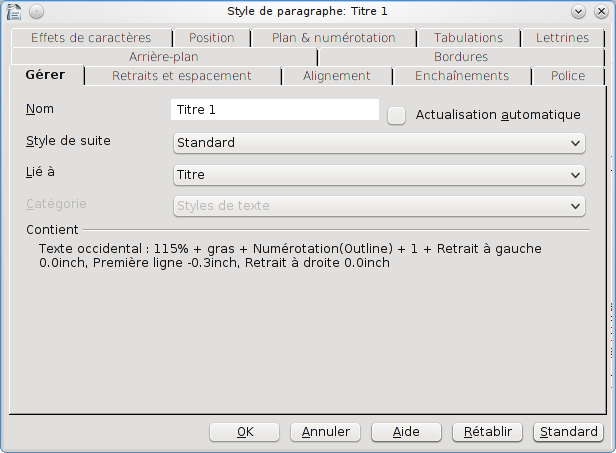Open the Lié à dropdown
Viewport: 616px width, 453px height.
coord(379,175)
